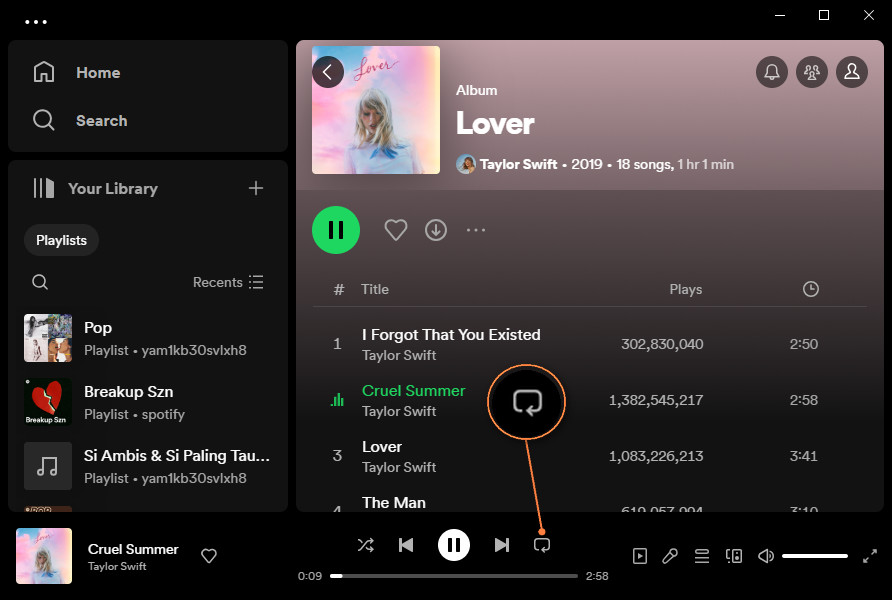Toggle shuffle playback
Viewport: 892px width, 600px height.
tap(366, 545)
